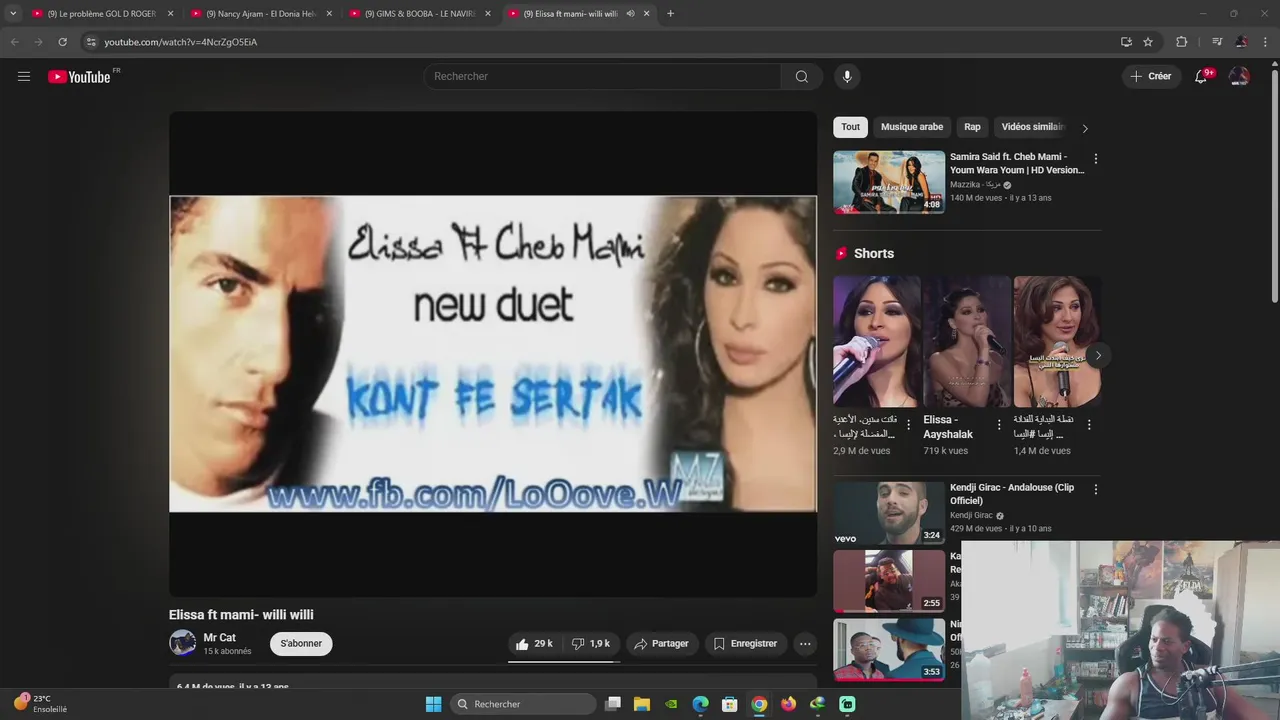Screen dimensions: 1280x720
Task: Select the Rap filter chip
Action: click(972, 127)
